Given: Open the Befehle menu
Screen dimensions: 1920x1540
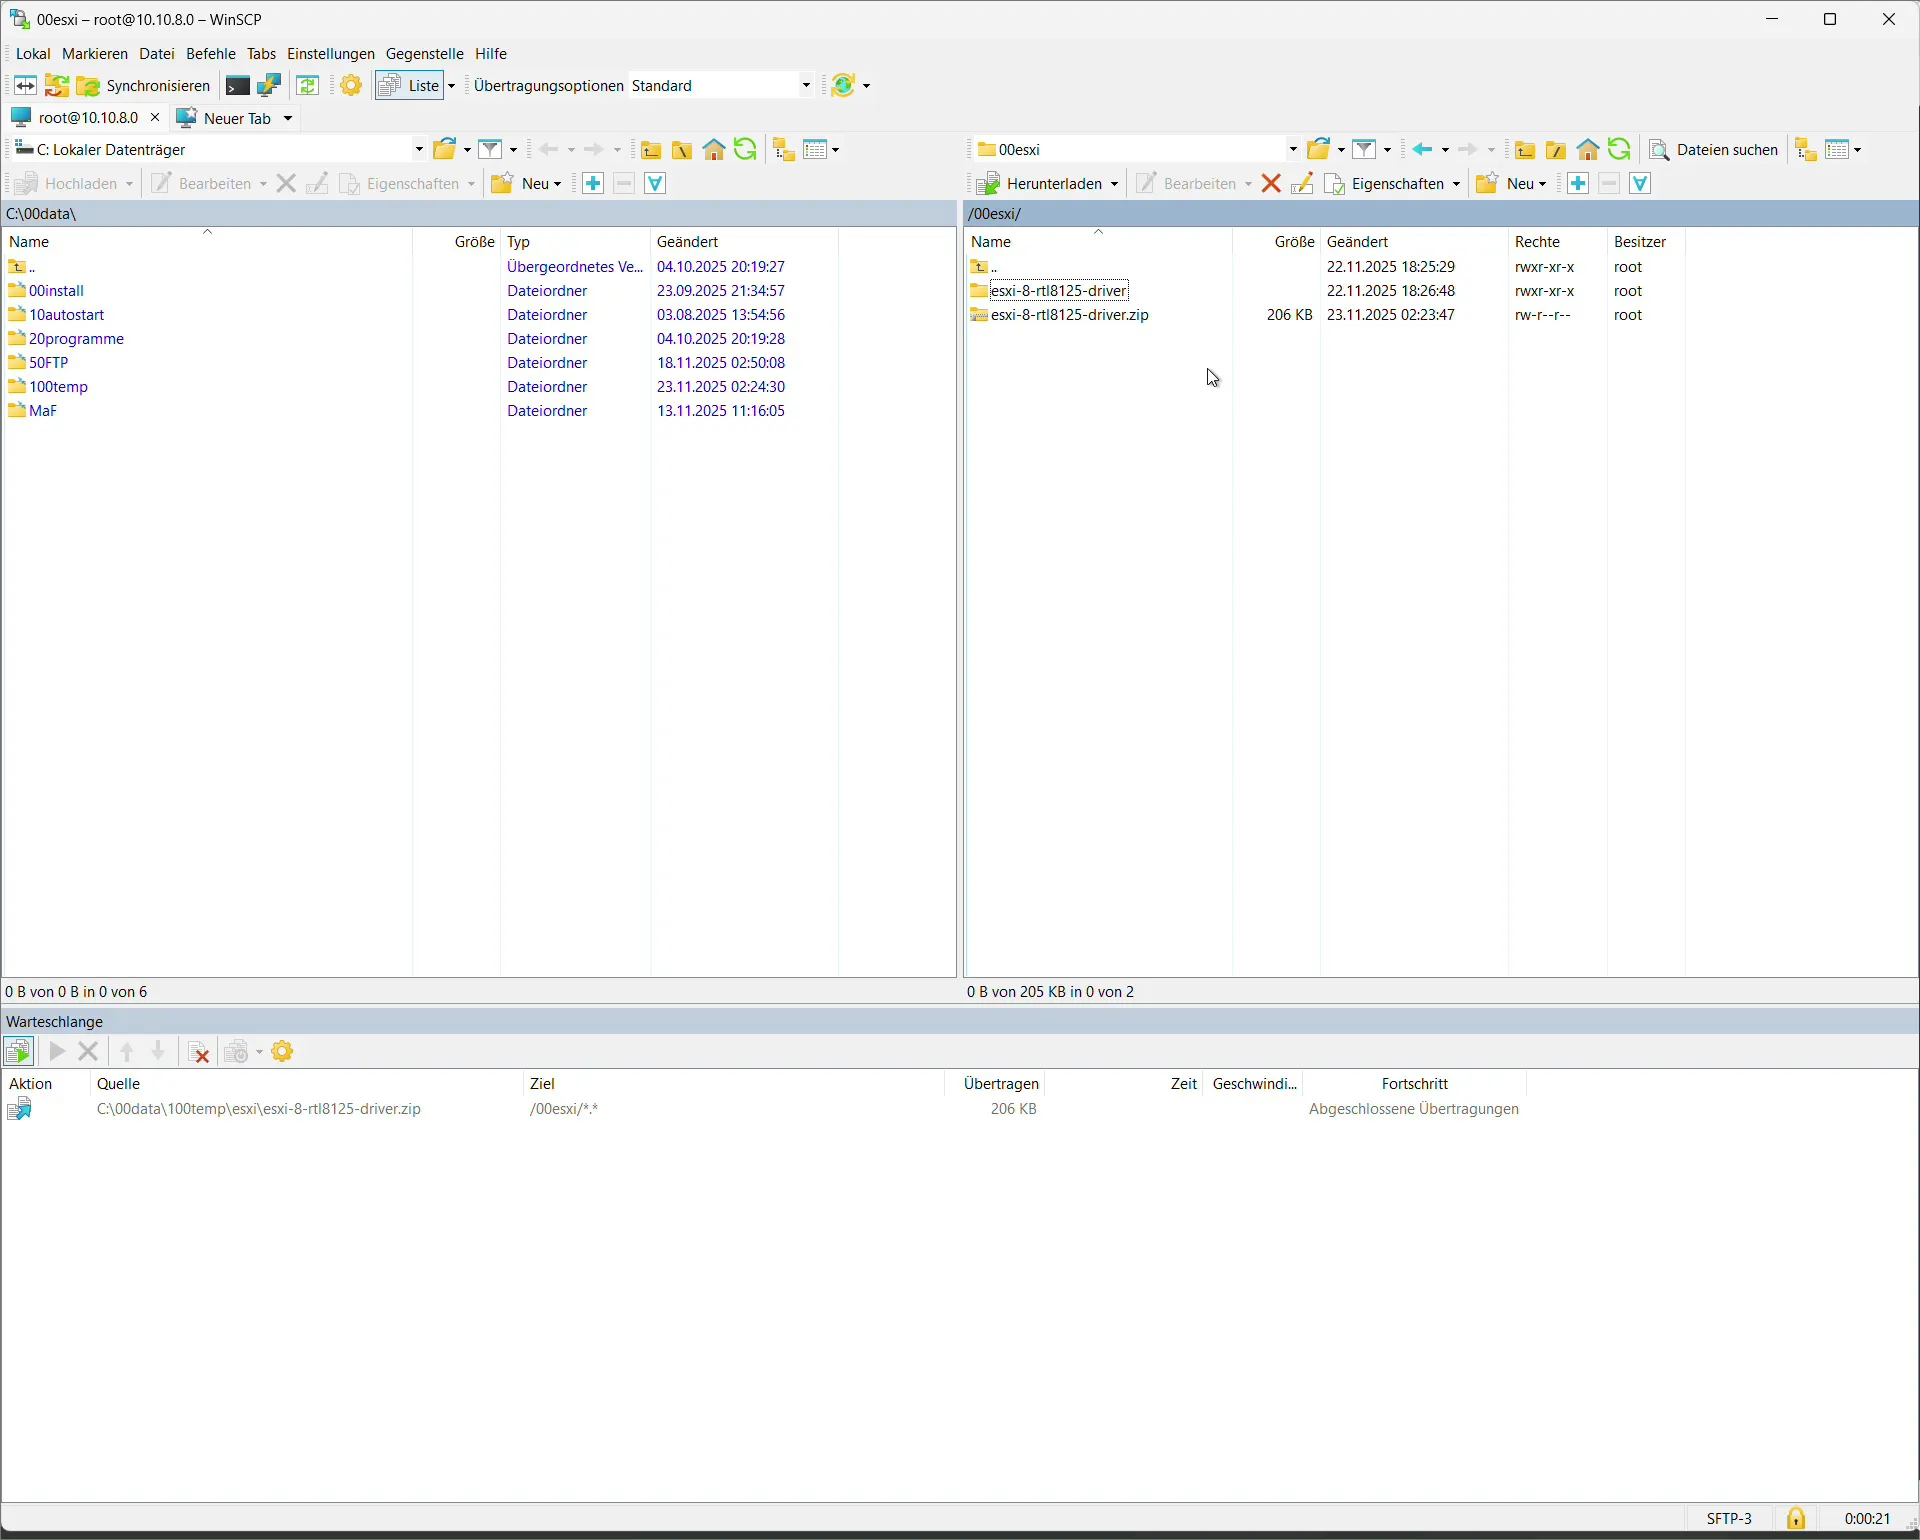Looking at the screenshot, I should (x=211, y=54).
